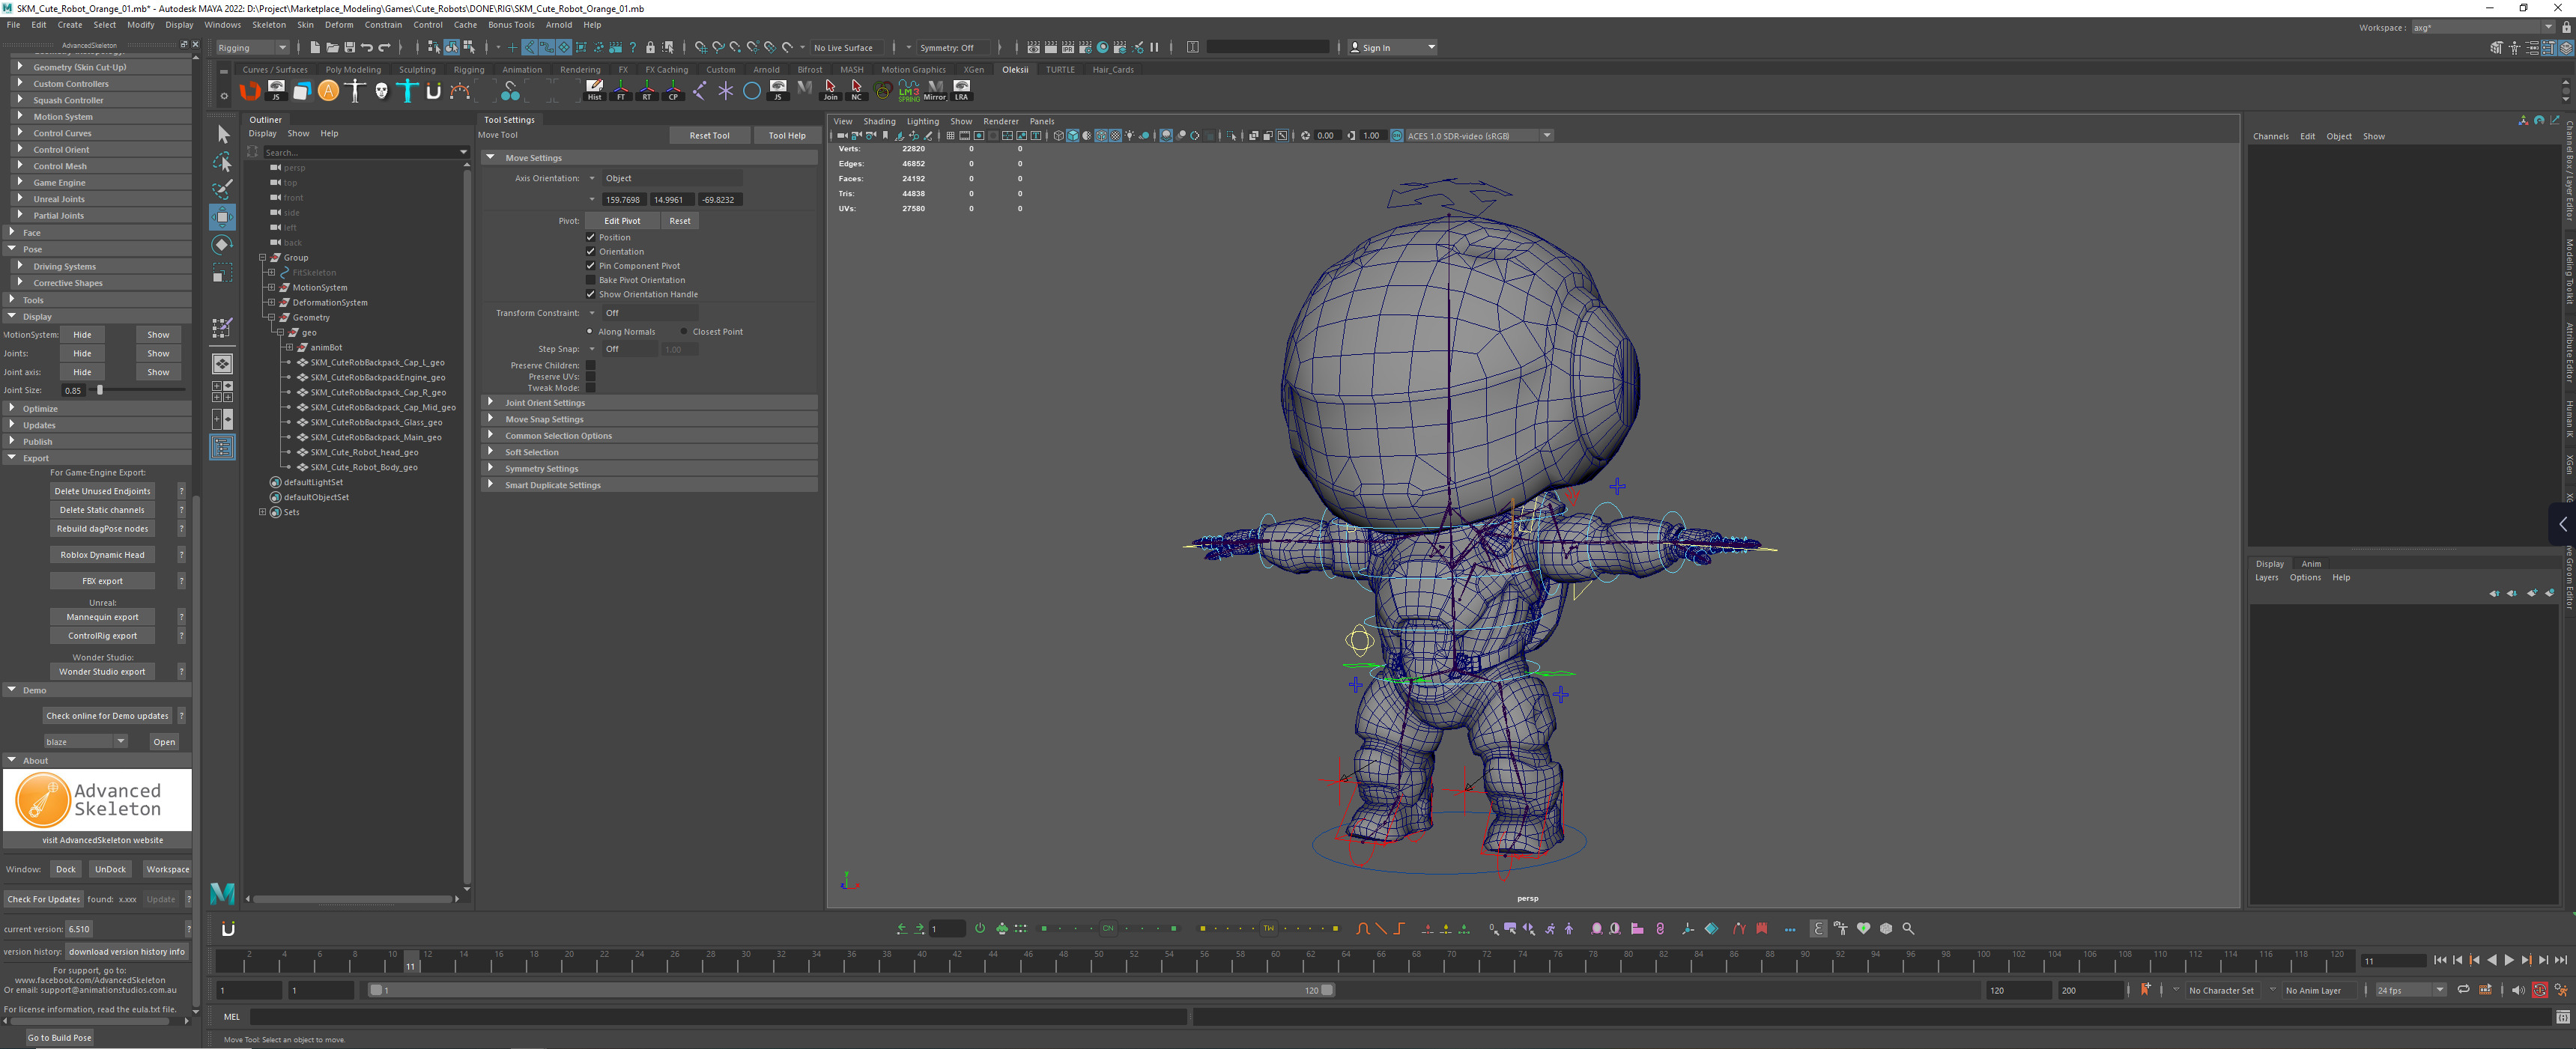The width and height of the screenshot is (2576, 1049).
Task: Click the animBot heart icon
Action: point(1863,929)
